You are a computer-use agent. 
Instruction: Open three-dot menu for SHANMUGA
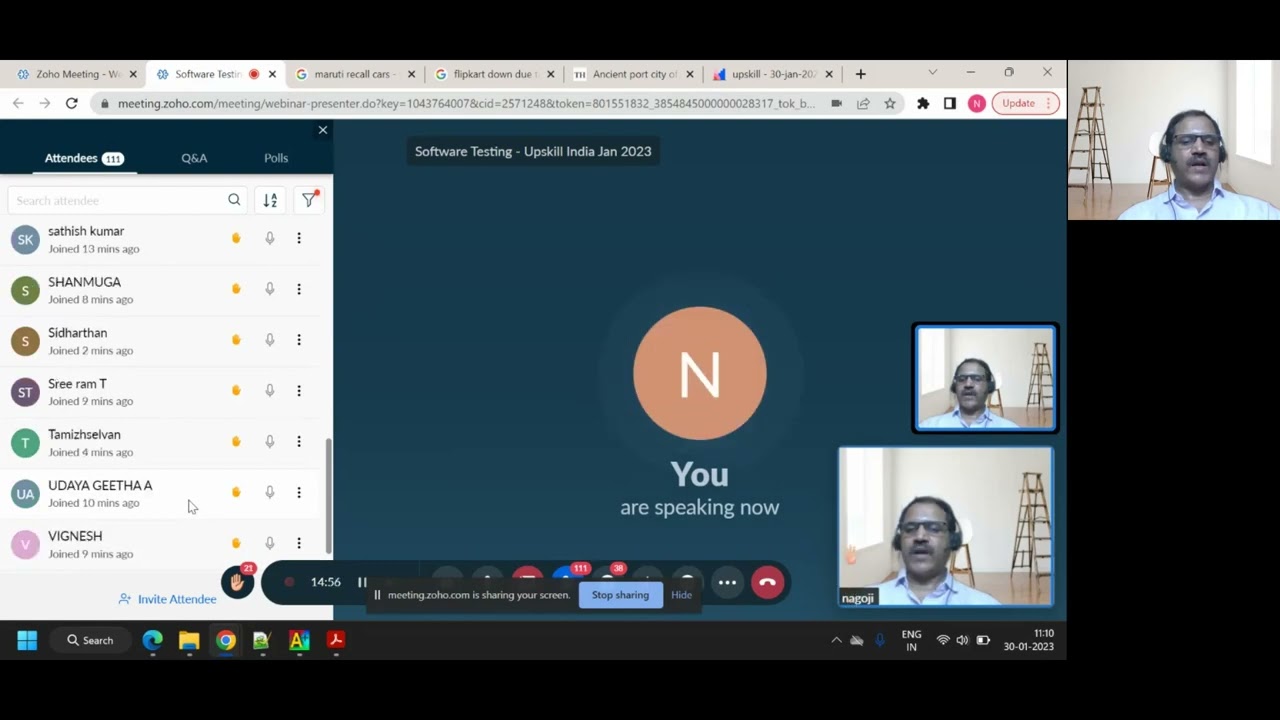coord(298,289)
